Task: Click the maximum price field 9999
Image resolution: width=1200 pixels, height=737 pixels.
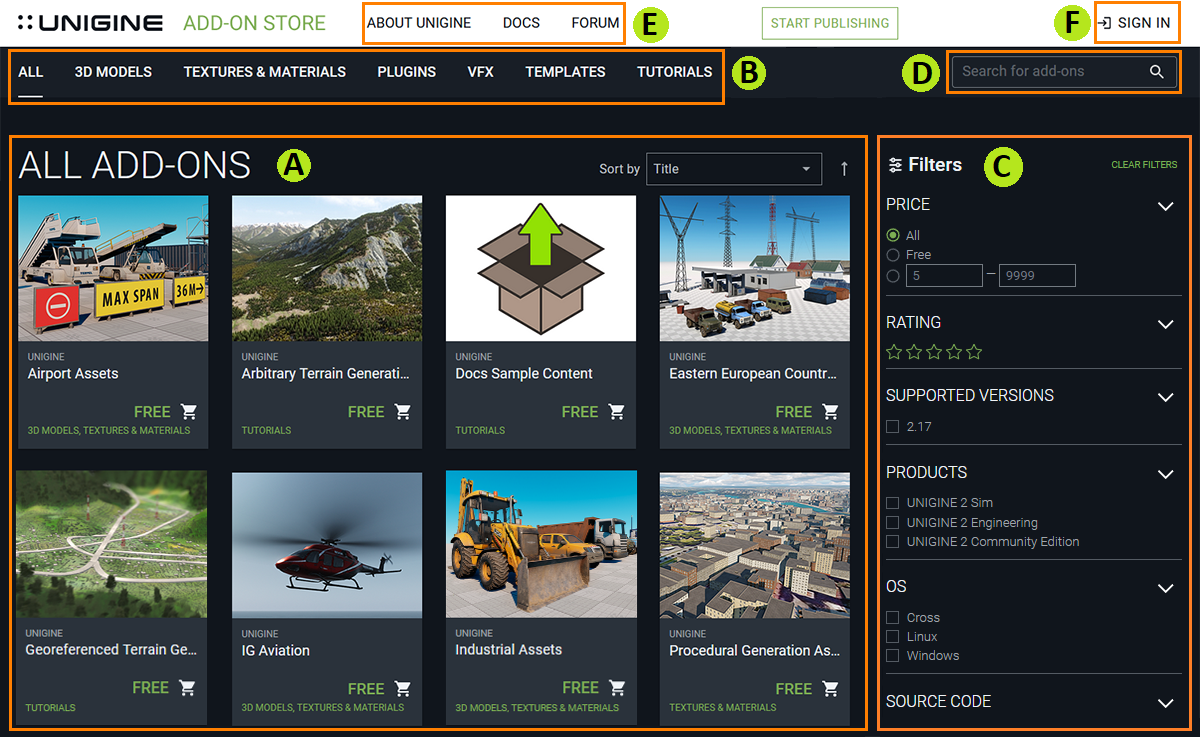Action: [1037, 275]
